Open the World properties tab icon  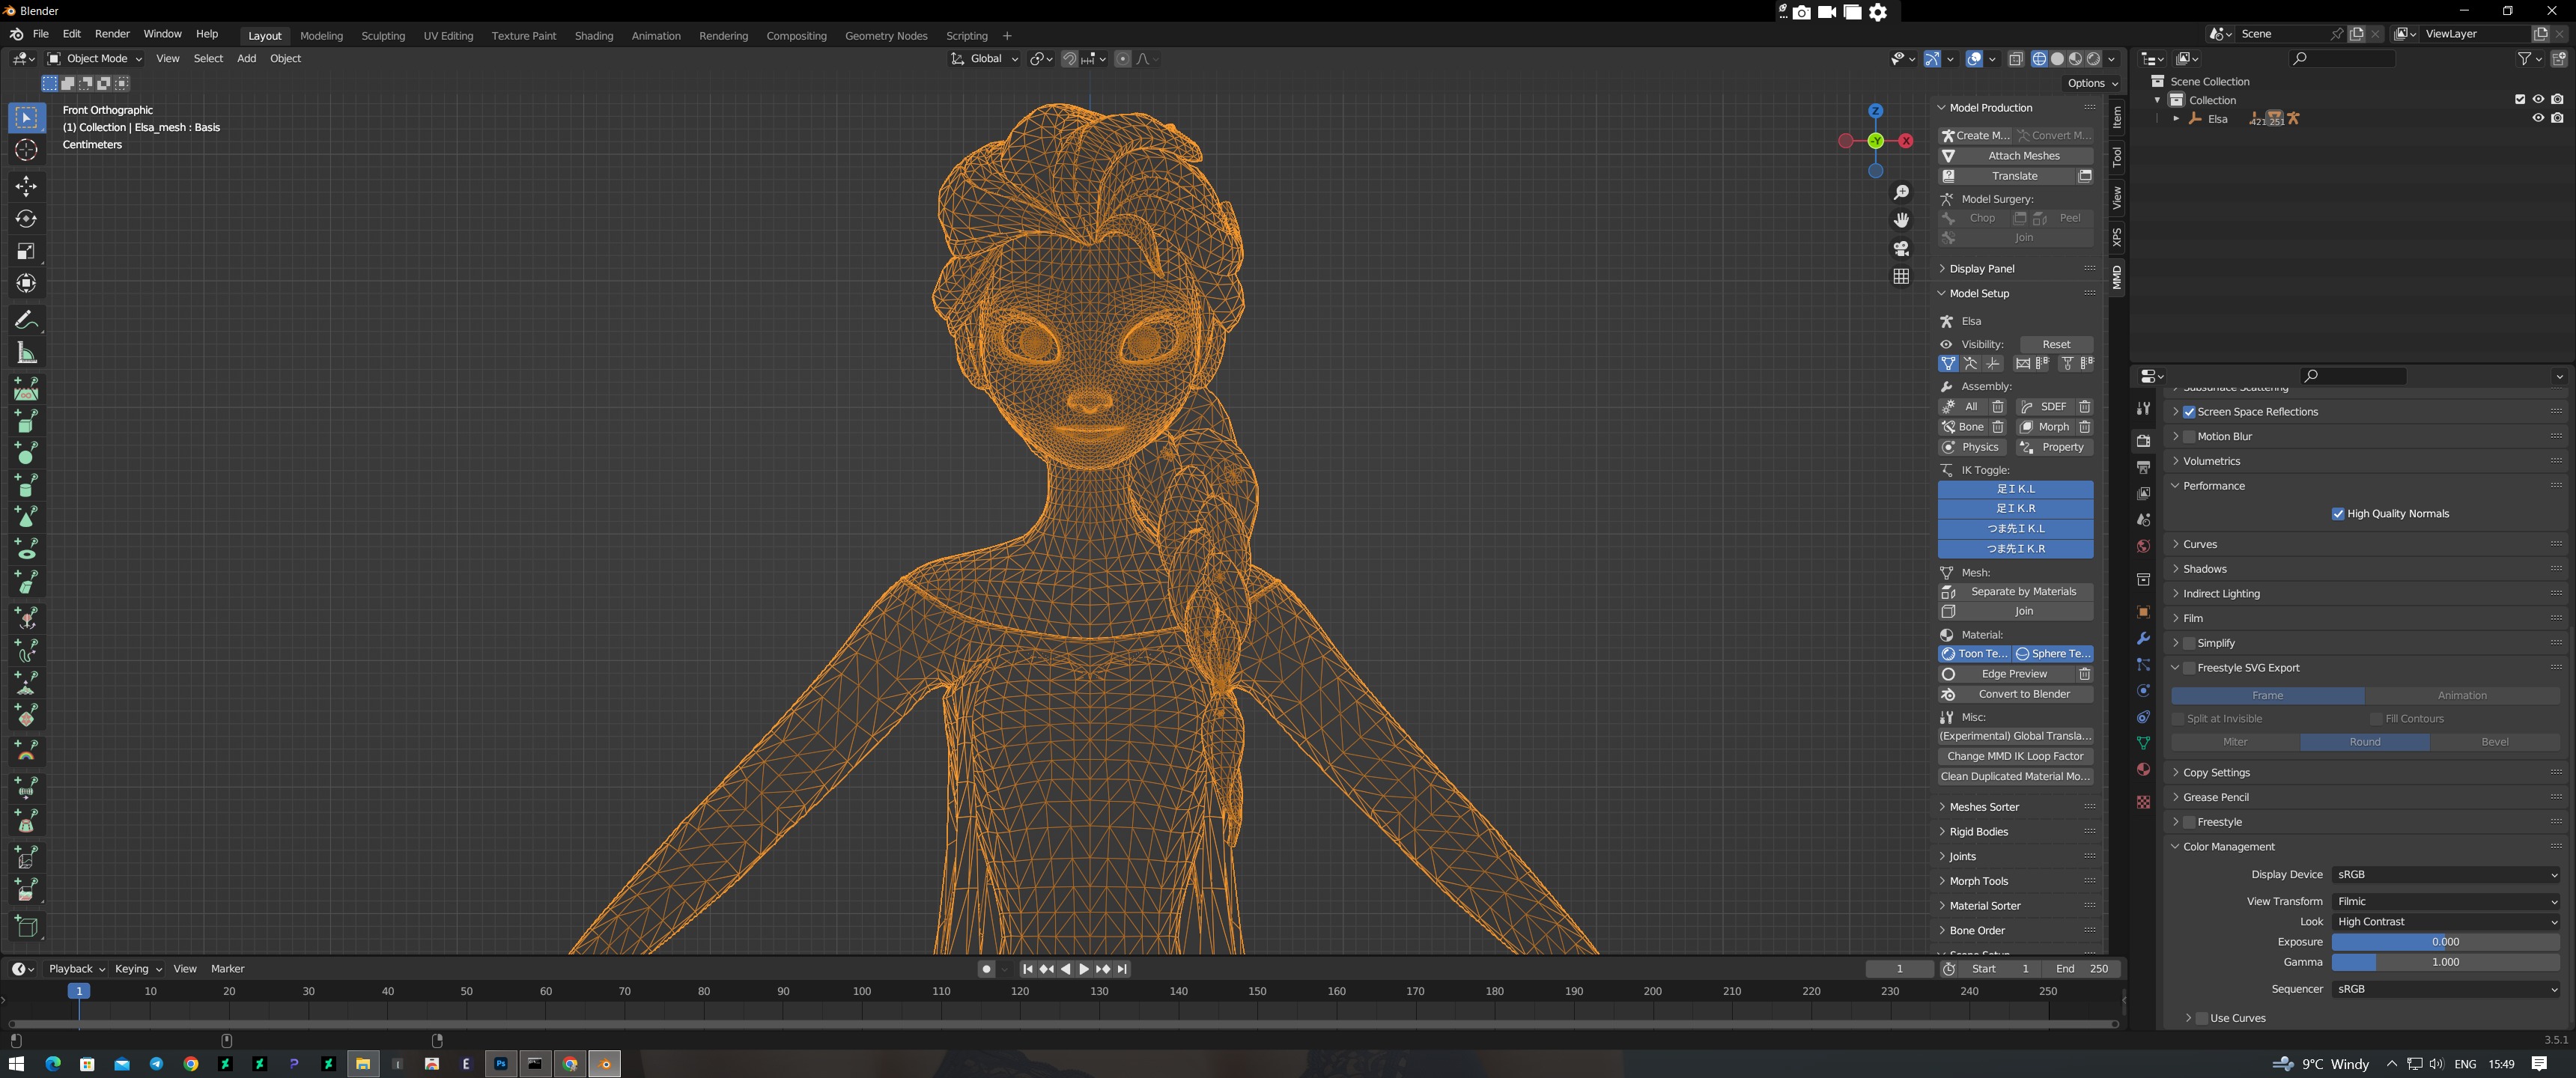(x=2143, y=546)
